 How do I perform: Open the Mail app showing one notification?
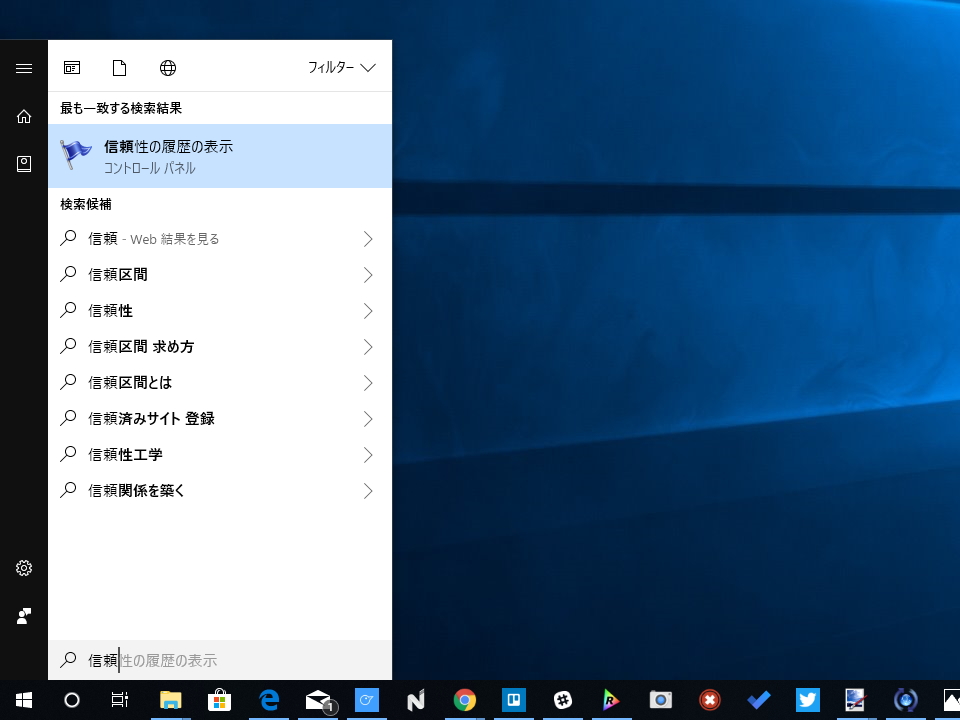318,699
